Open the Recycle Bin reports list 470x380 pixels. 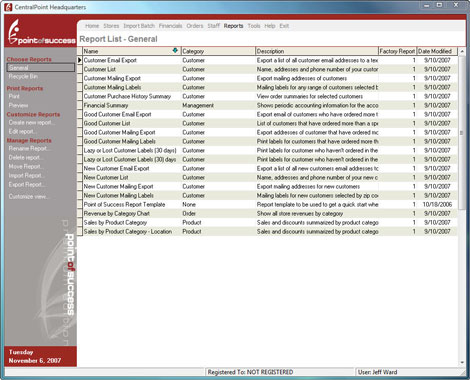pos(23,76)
